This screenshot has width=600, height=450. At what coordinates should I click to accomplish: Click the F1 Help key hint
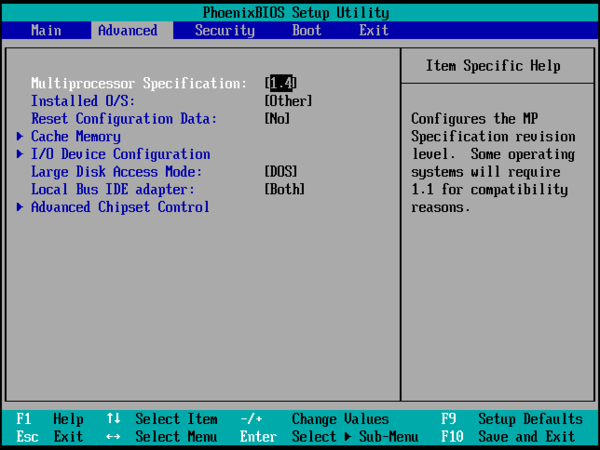(x=50, y=419)
